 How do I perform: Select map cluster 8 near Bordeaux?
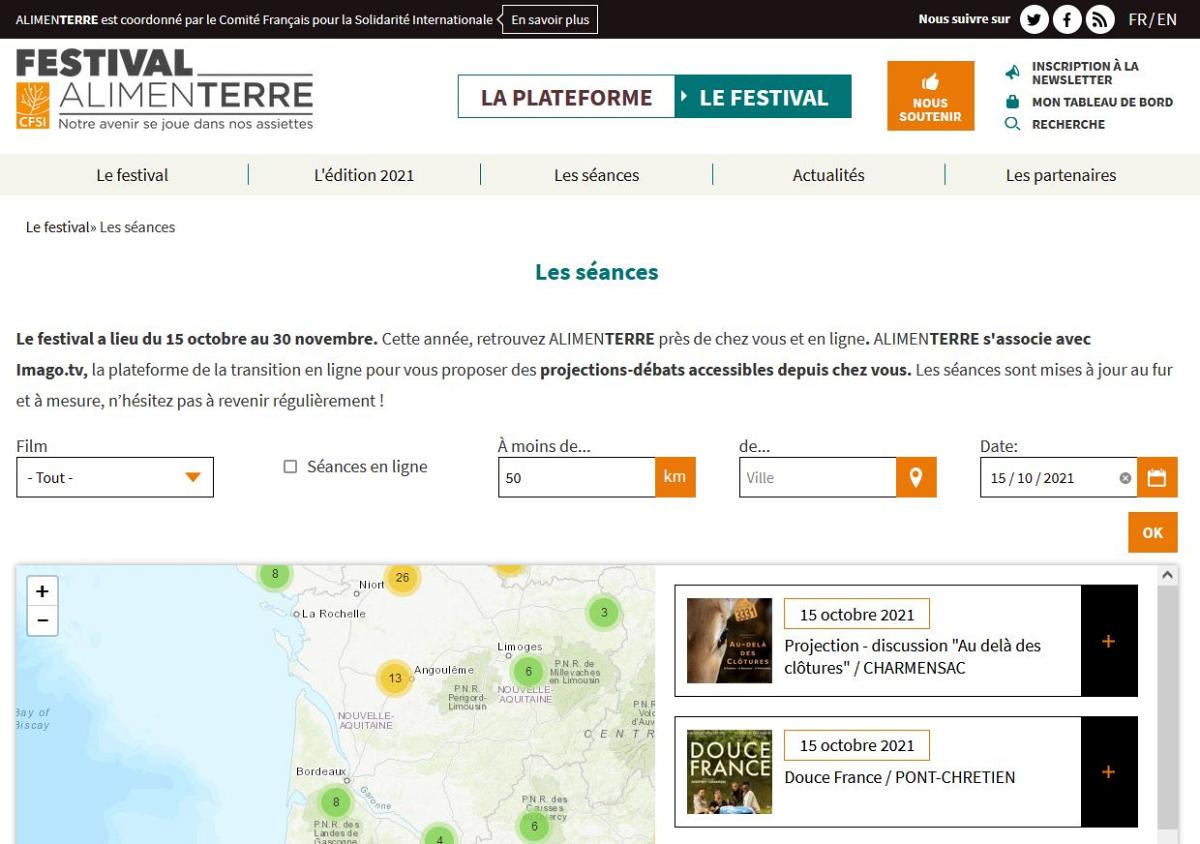pos(336,802)
